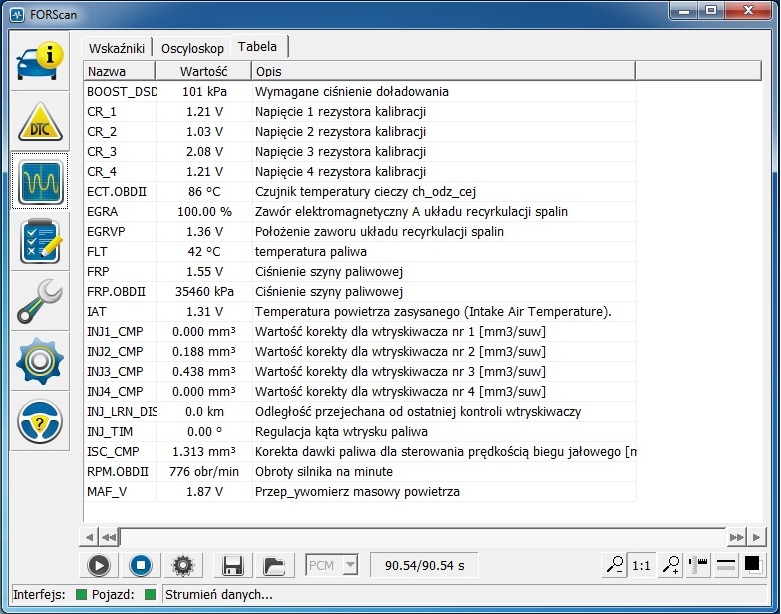Switch to the Oscyloskop tab
The height and width of the screenshot is (614, 781).
(x=192, y=48)
